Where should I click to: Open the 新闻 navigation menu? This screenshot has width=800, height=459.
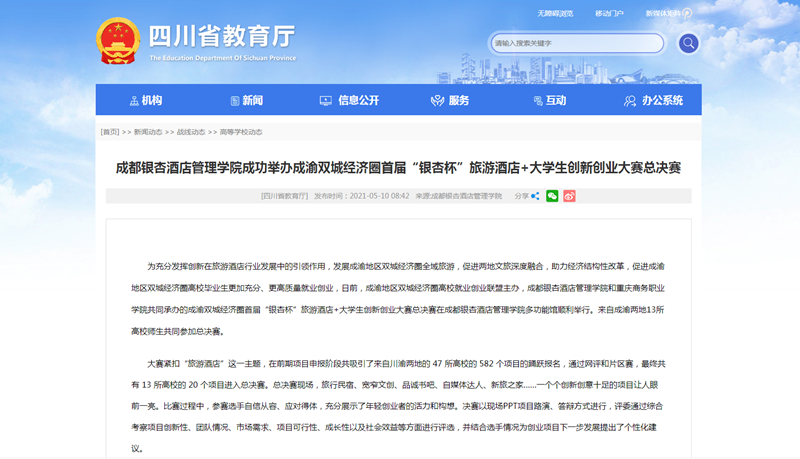tap(245, 100)
